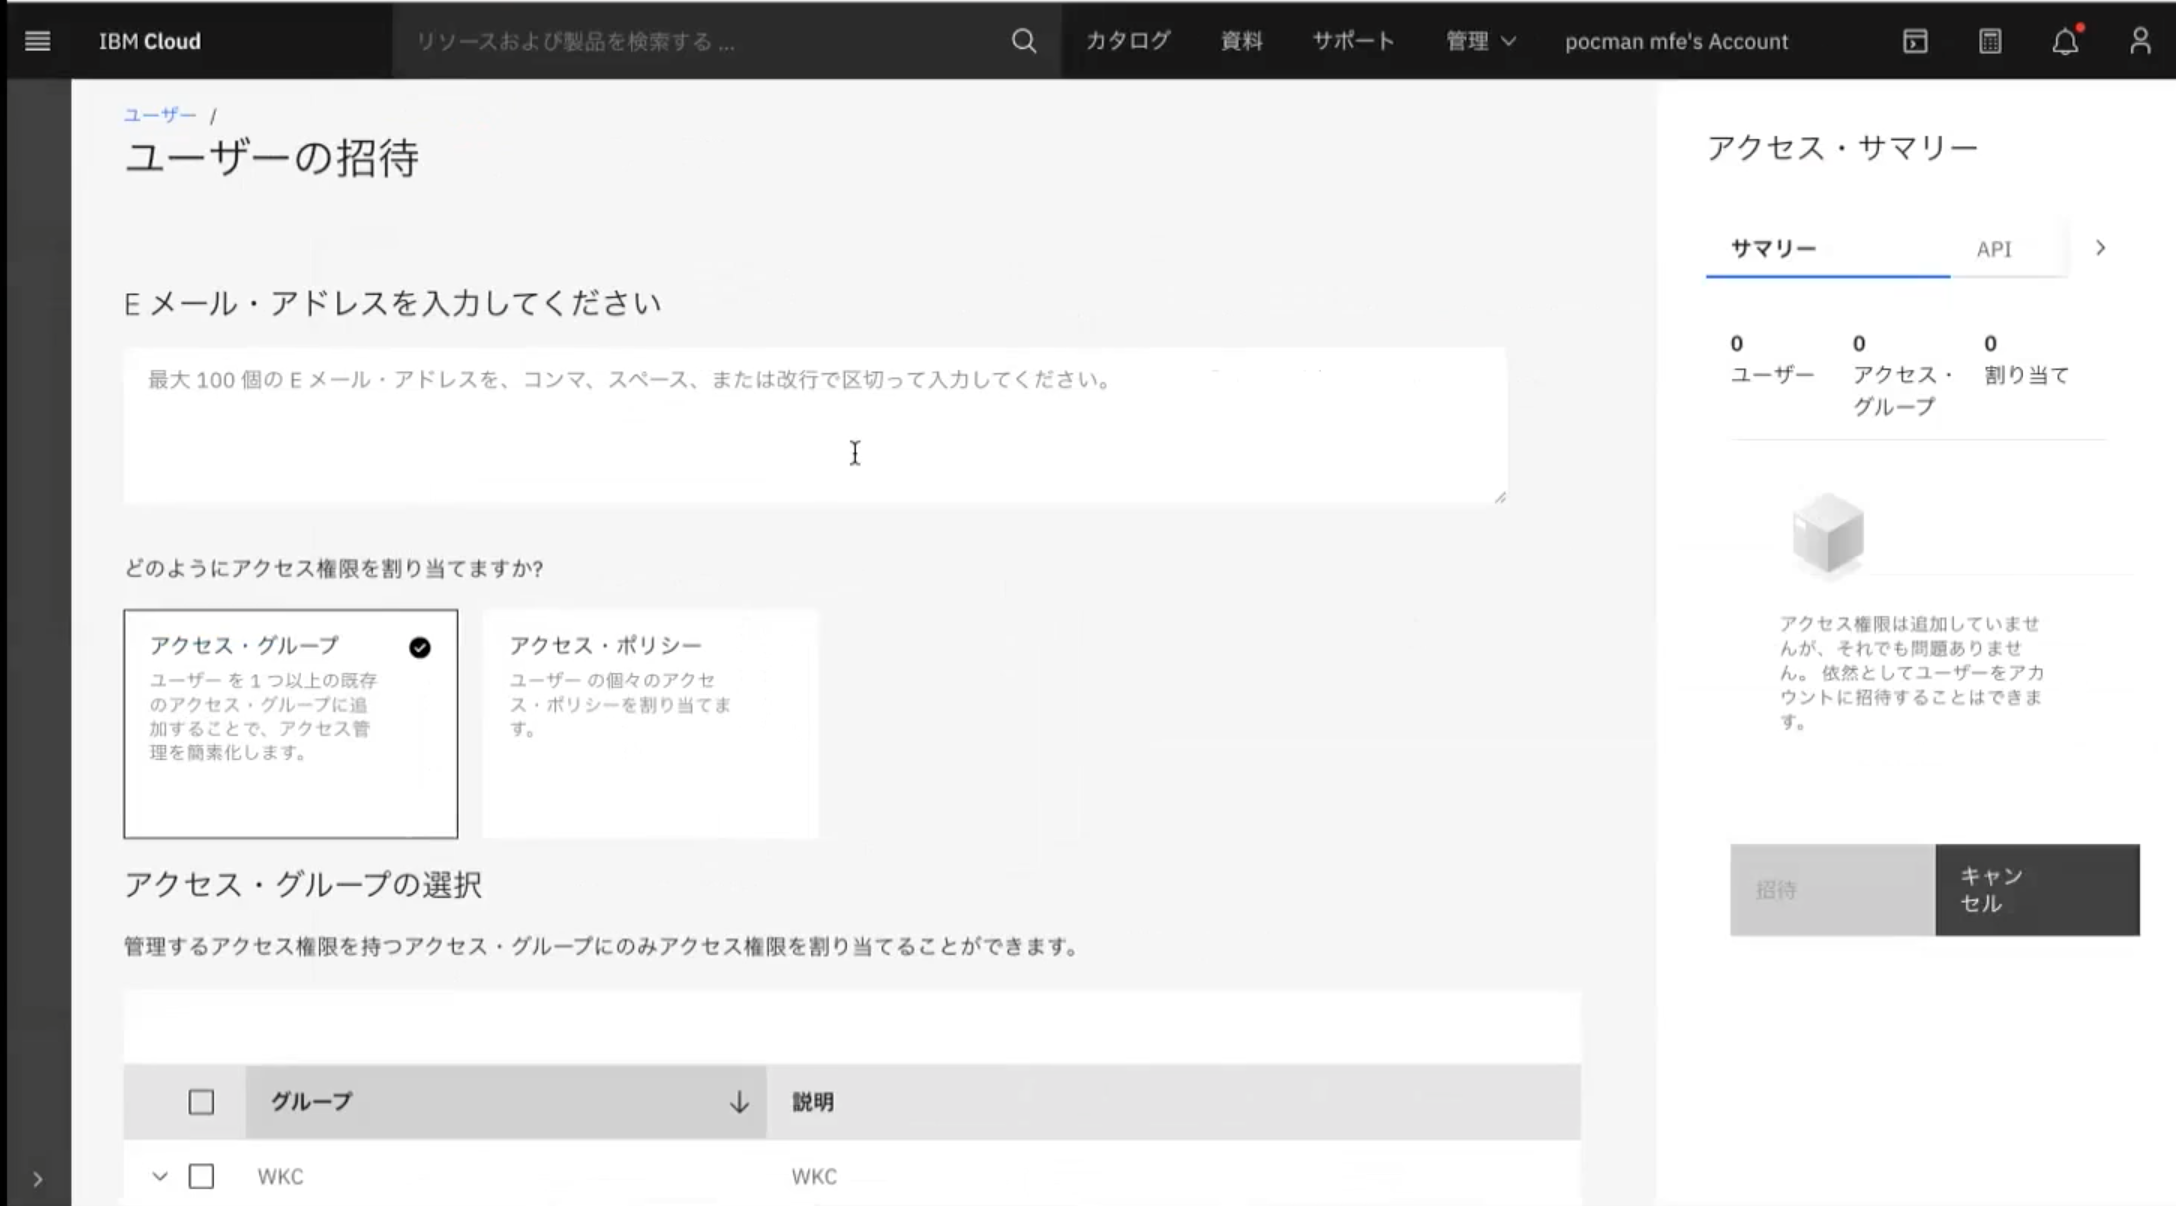The image size is (2176, 1206).
Task: Open the user profile avatar icon
Action: point(2139,41)
